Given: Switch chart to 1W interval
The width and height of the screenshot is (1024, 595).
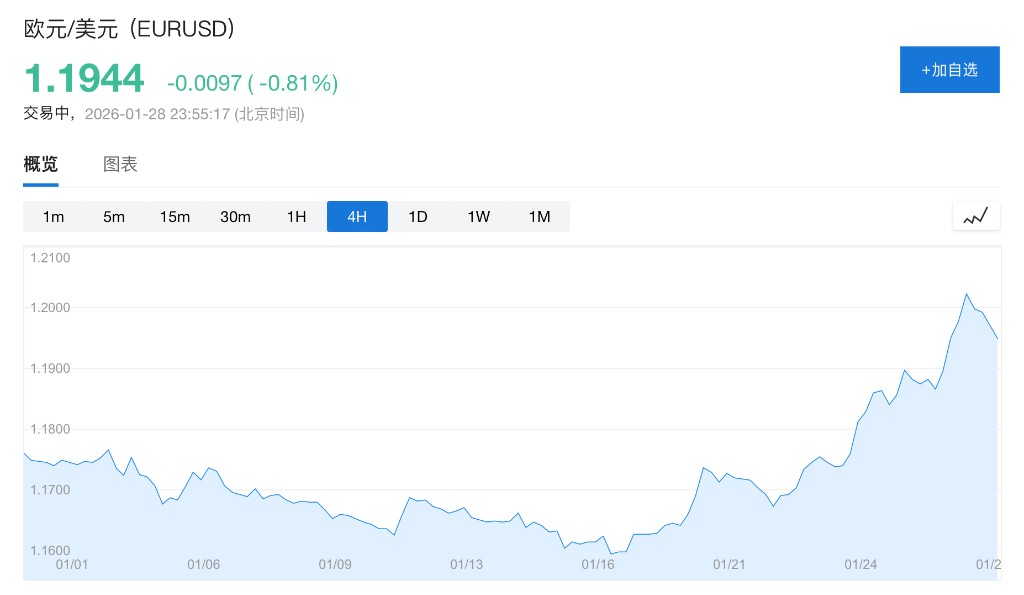Looking at the screenshot, I should 479,217.
